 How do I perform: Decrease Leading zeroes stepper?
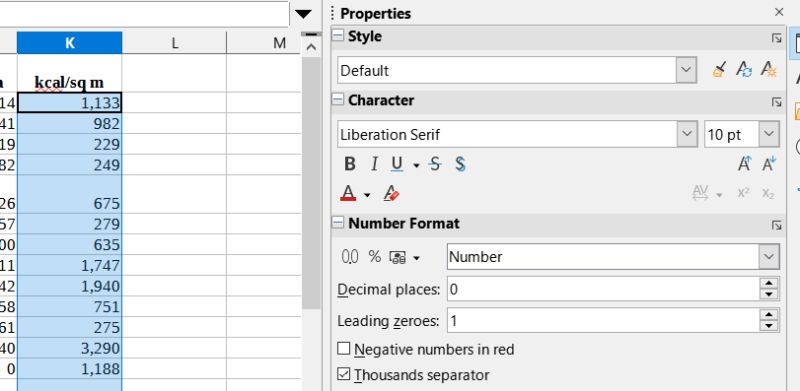(768, 326)
